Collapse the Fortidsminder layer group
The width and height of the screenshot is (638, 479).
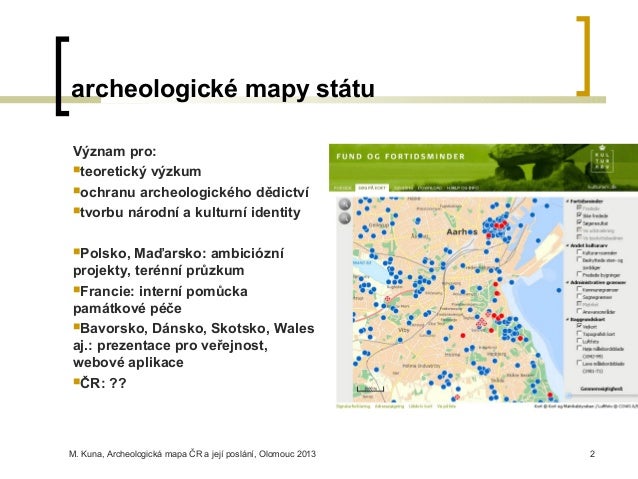(568, 201)
